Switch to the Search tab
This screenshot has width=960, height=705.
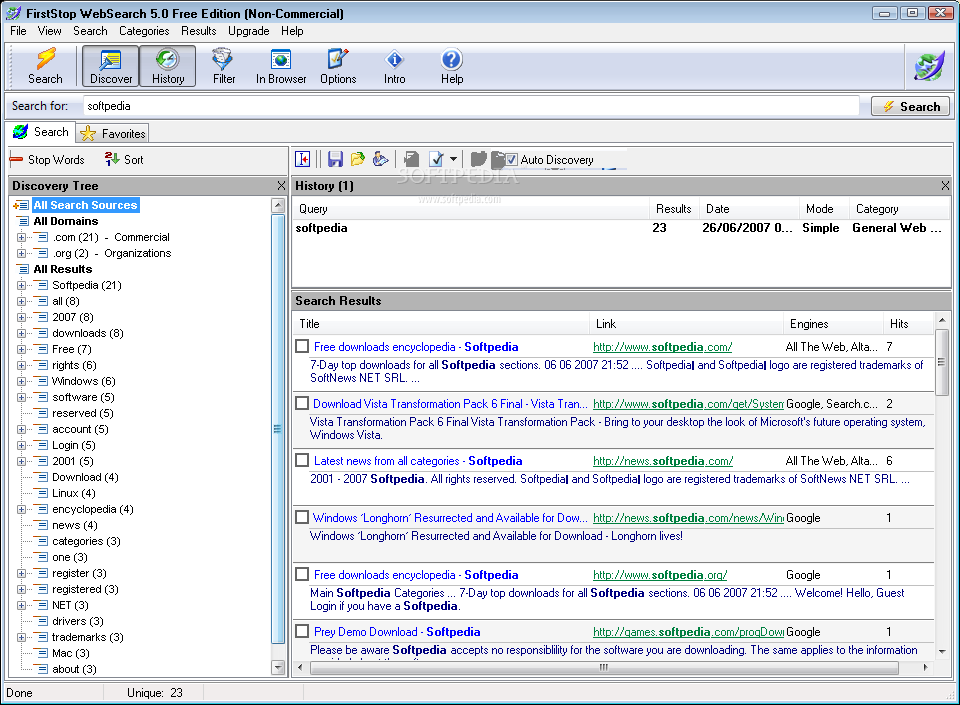click(41, 132)
